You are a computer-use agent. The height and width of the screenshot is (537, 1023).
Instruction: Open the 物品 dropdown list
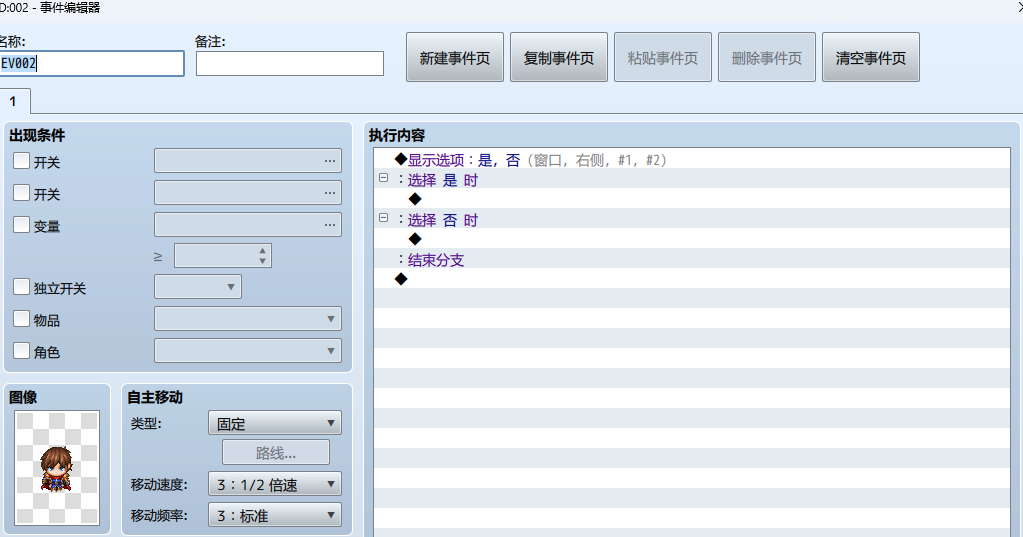(x=248, y=319)
